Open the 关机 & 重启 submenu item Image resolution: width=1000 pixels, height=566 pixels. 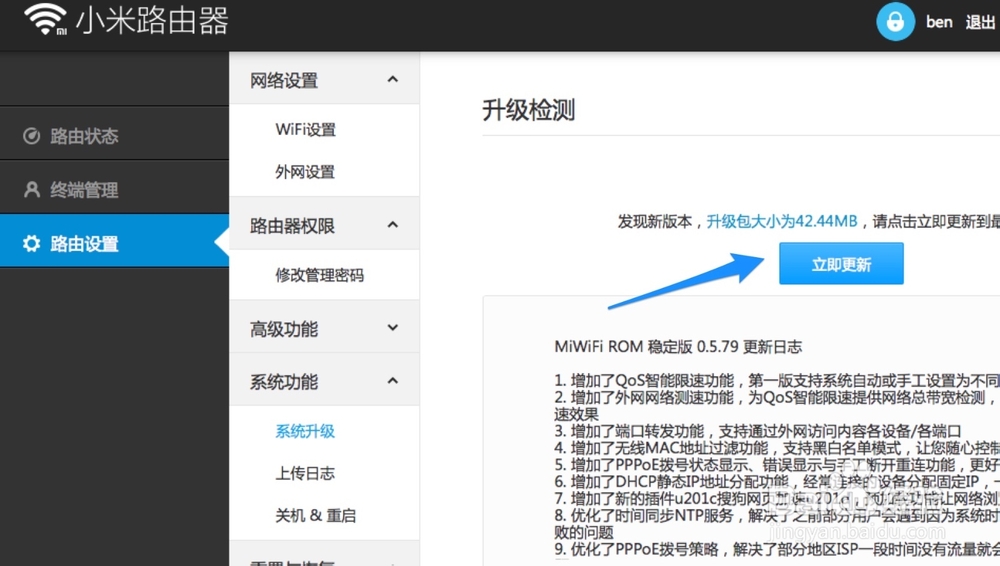tap(316, 516)
